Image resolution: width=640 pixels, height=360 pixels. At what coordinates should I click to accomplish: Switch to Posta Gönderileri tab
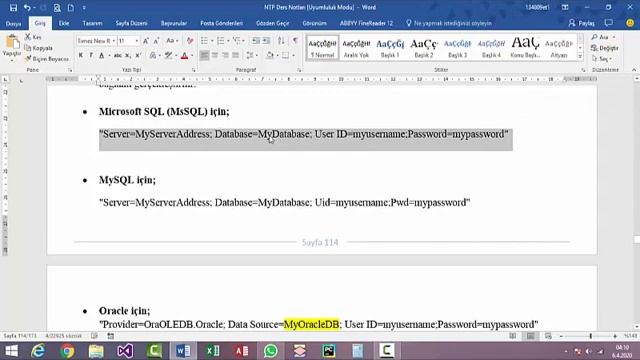(222, 23)
